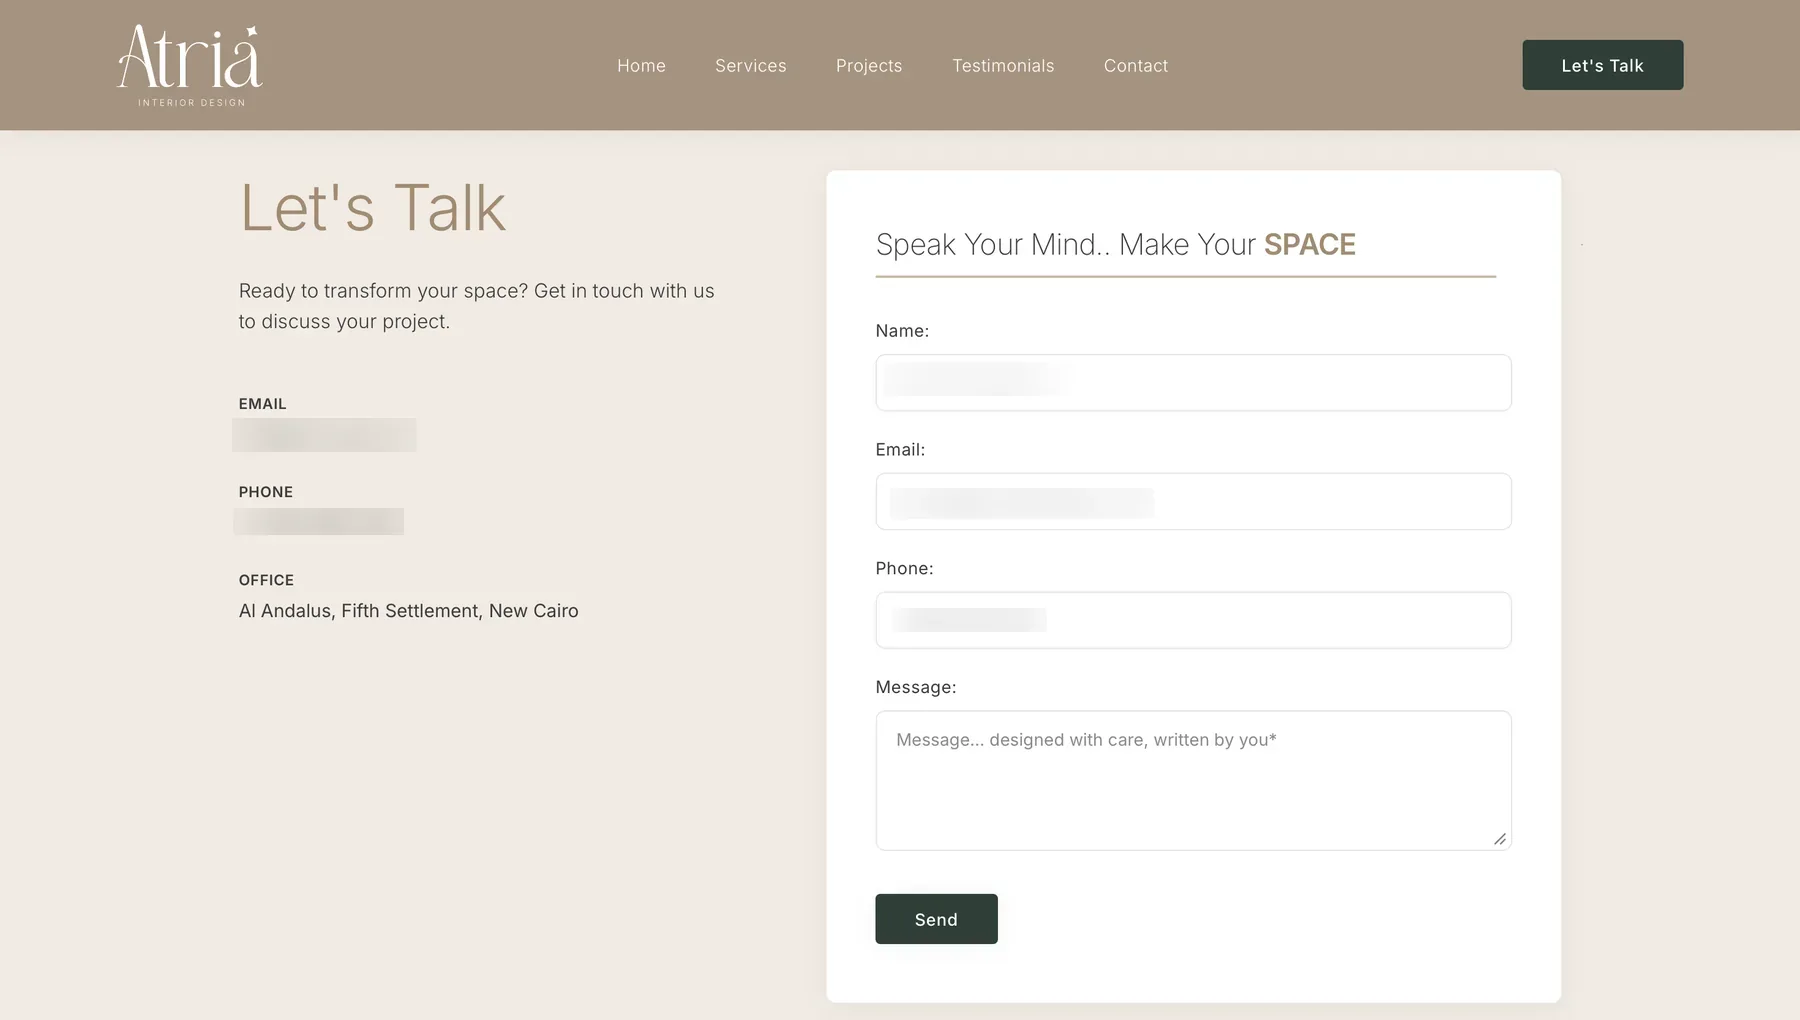
Task: Click the Message textarea resize handle
Action: [1500, 839]
